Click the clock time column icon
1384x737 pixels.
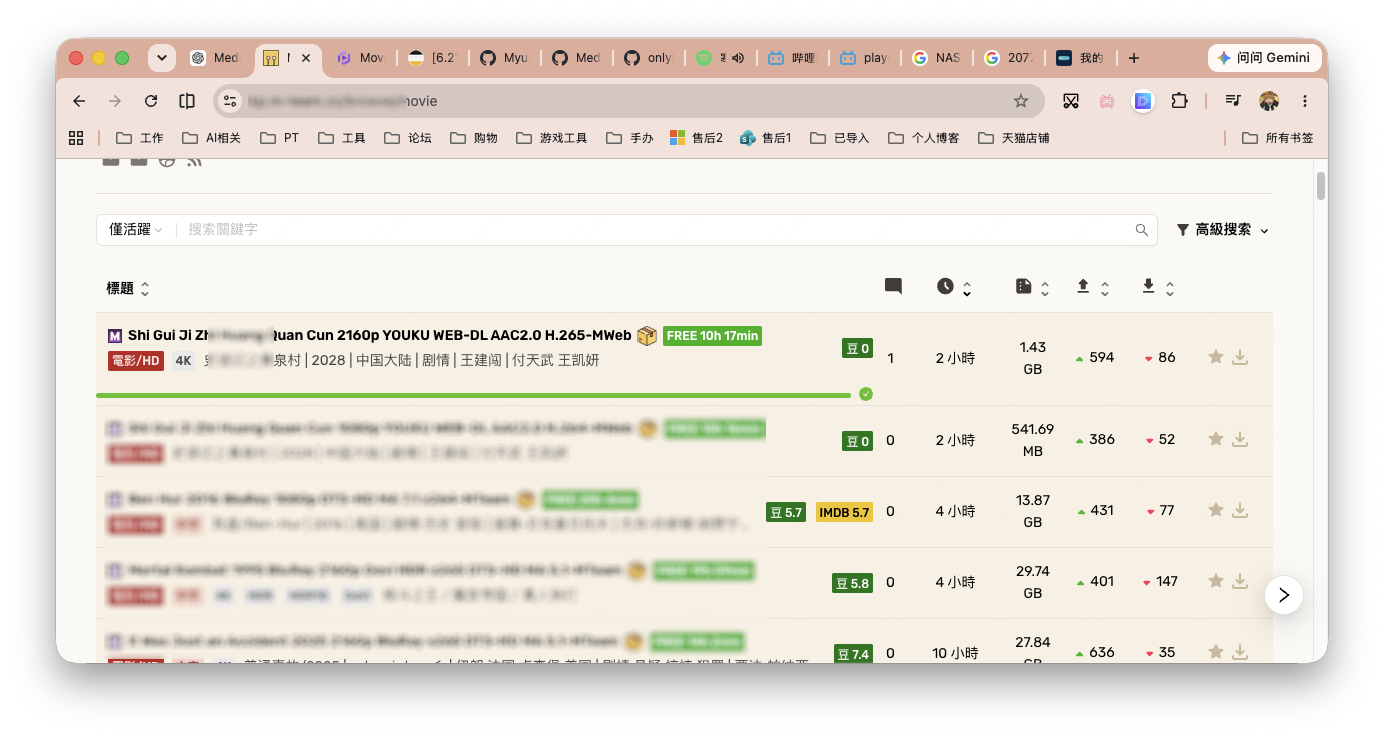tap(945, 287)
